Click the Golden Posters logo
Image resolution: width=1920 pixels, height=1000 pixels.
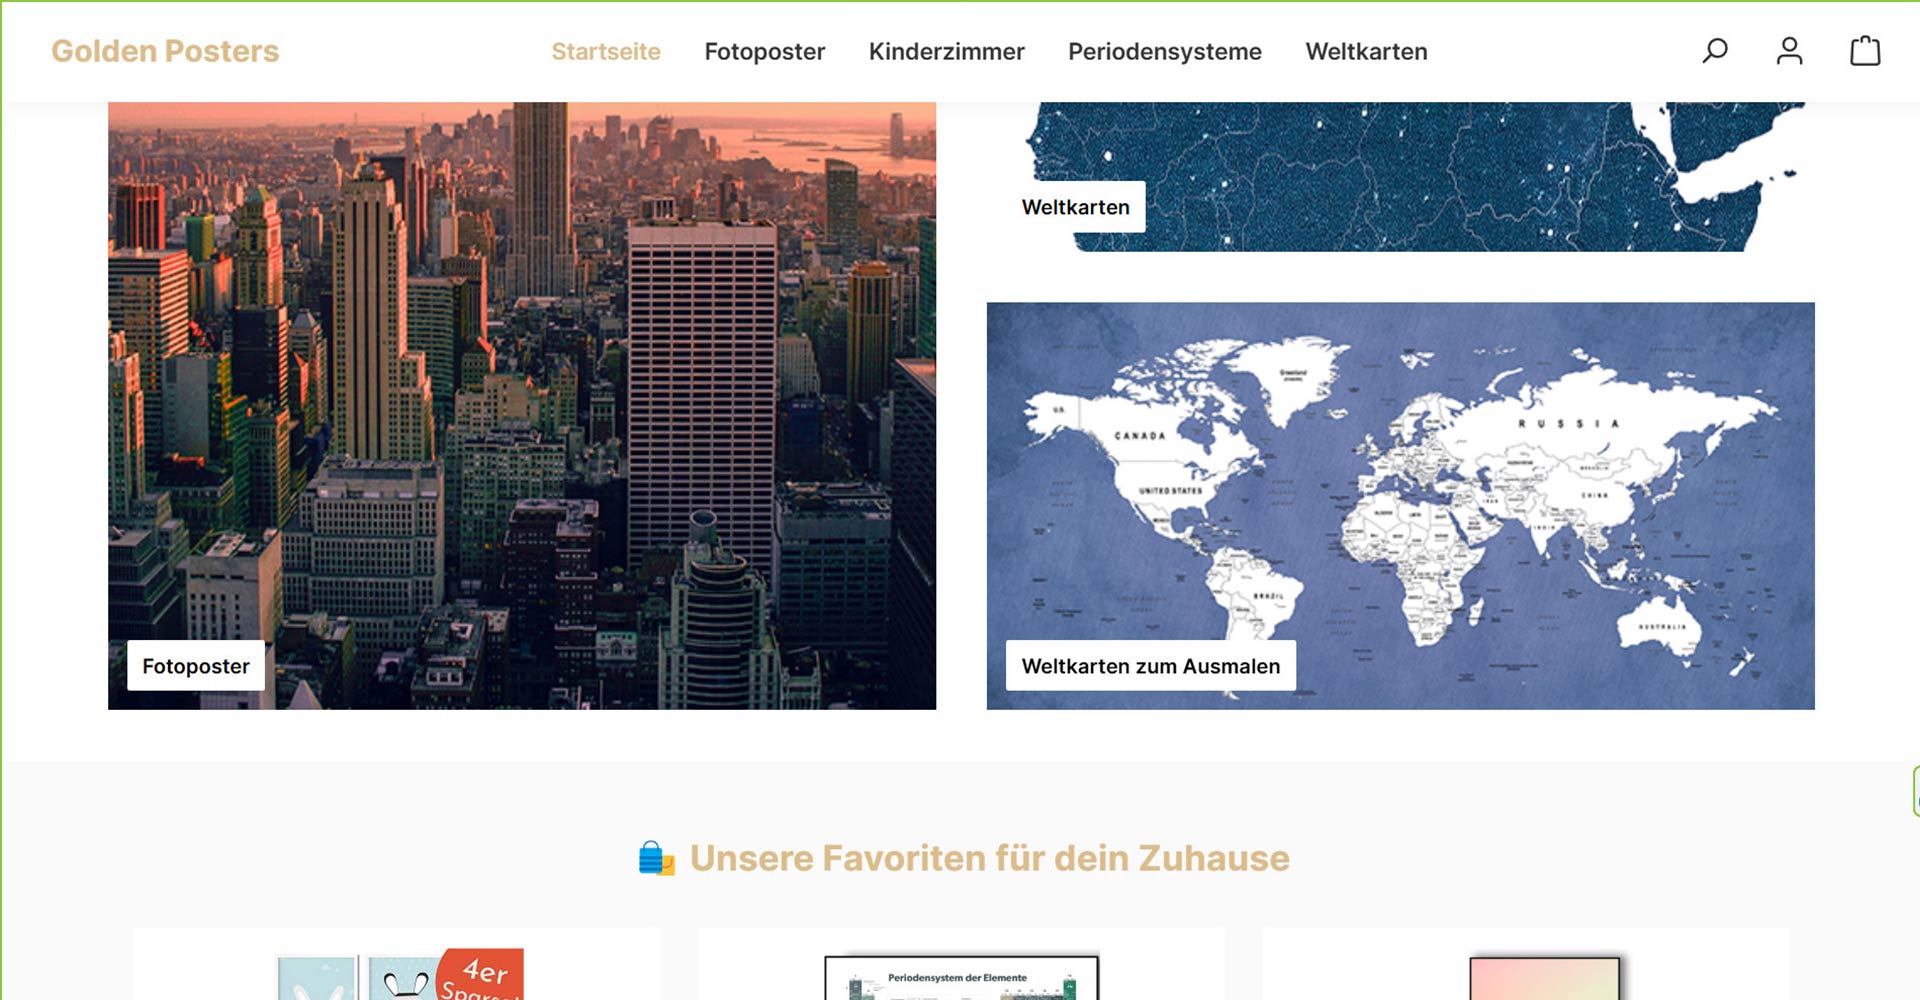tap(165, 51)
